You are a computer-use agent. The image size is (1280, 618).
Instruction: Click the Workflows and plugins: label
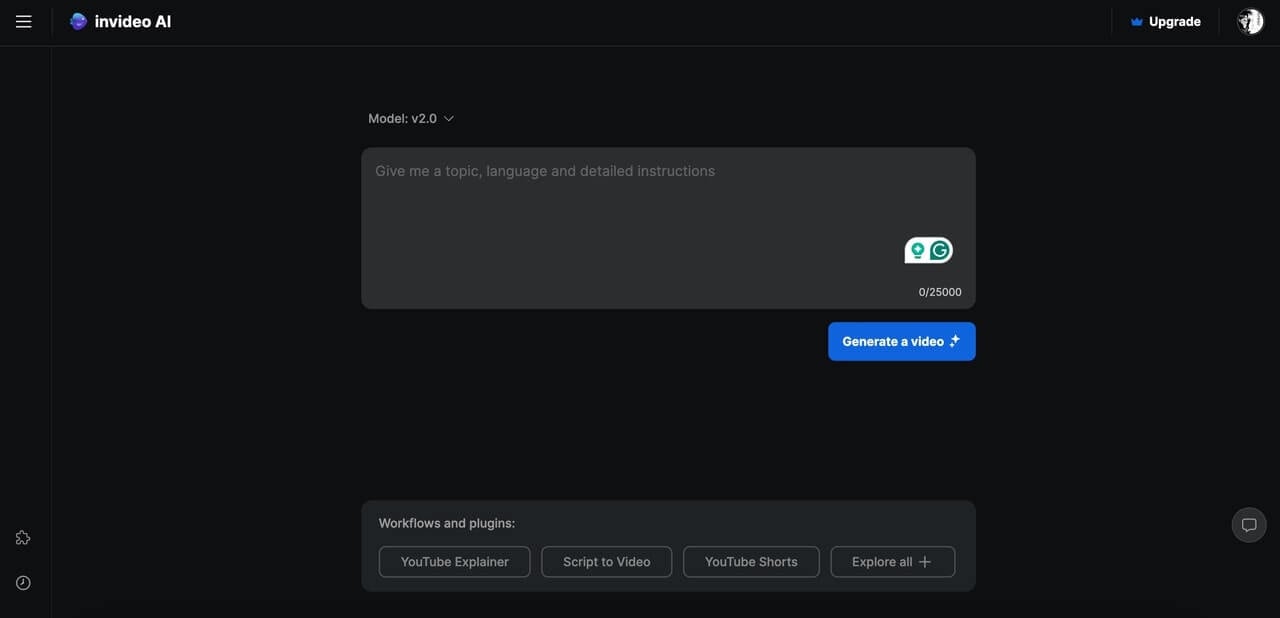[447, 523]
